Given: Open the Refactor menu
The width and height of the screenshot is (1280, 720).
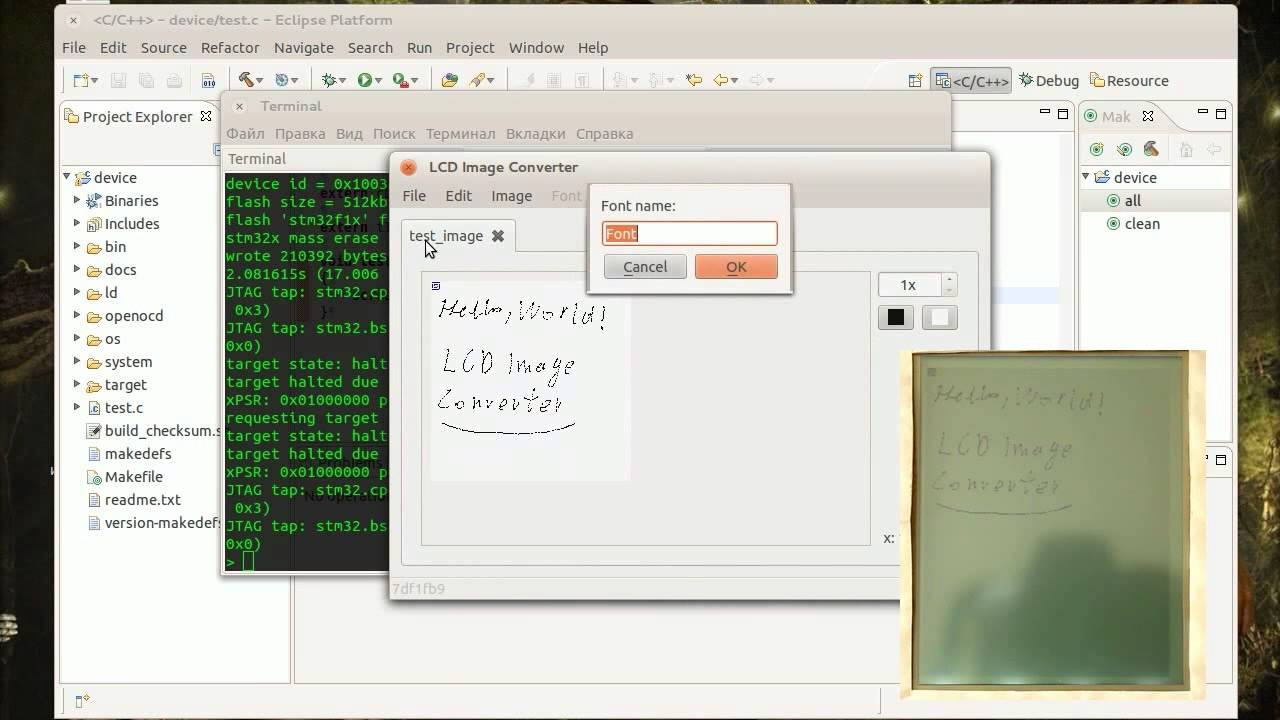Looking at the screenshot, I should 230,47.
